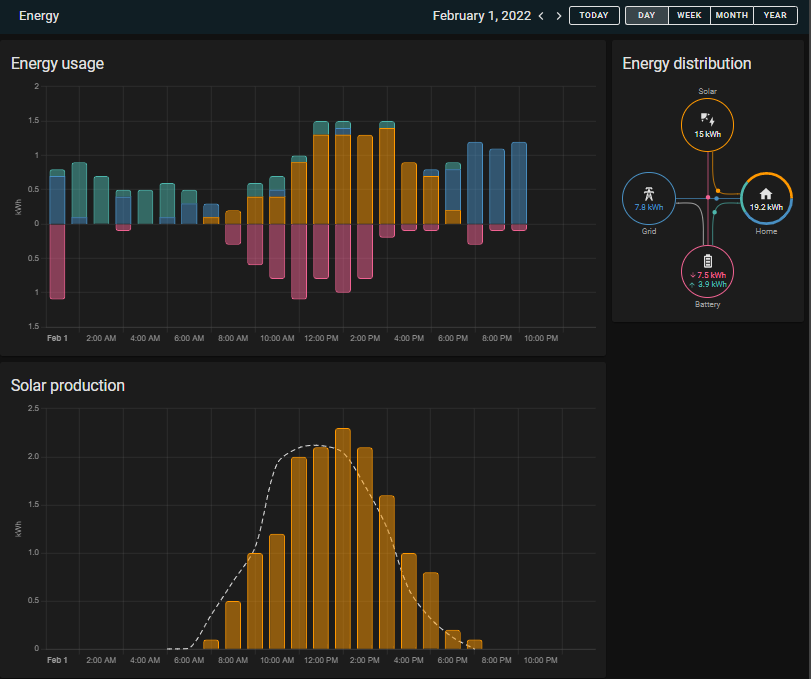The image size is (811, 679).
Task: Go to previous day using left chevron
Action: [541, 16]
